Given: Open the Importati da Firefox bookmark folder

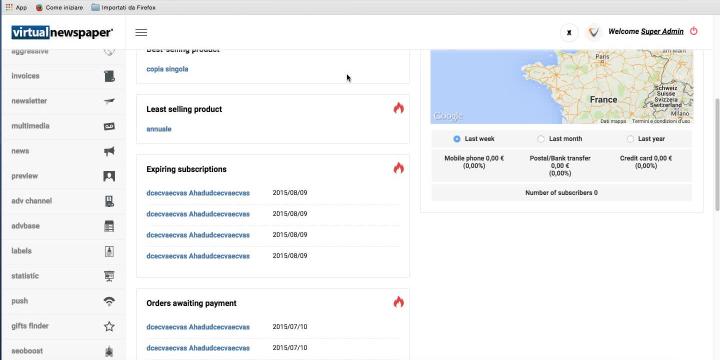Looking at the screenshot, I should point(124,8).
